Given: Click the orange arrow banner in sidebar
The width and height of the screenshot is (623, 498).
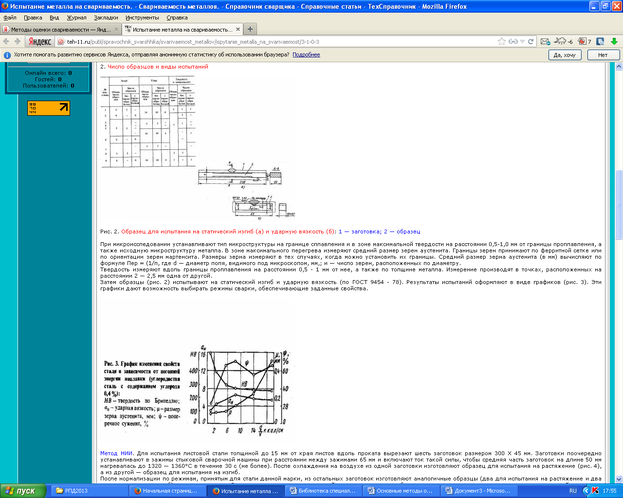Looking at the screenshot, I should coord(48,108).
